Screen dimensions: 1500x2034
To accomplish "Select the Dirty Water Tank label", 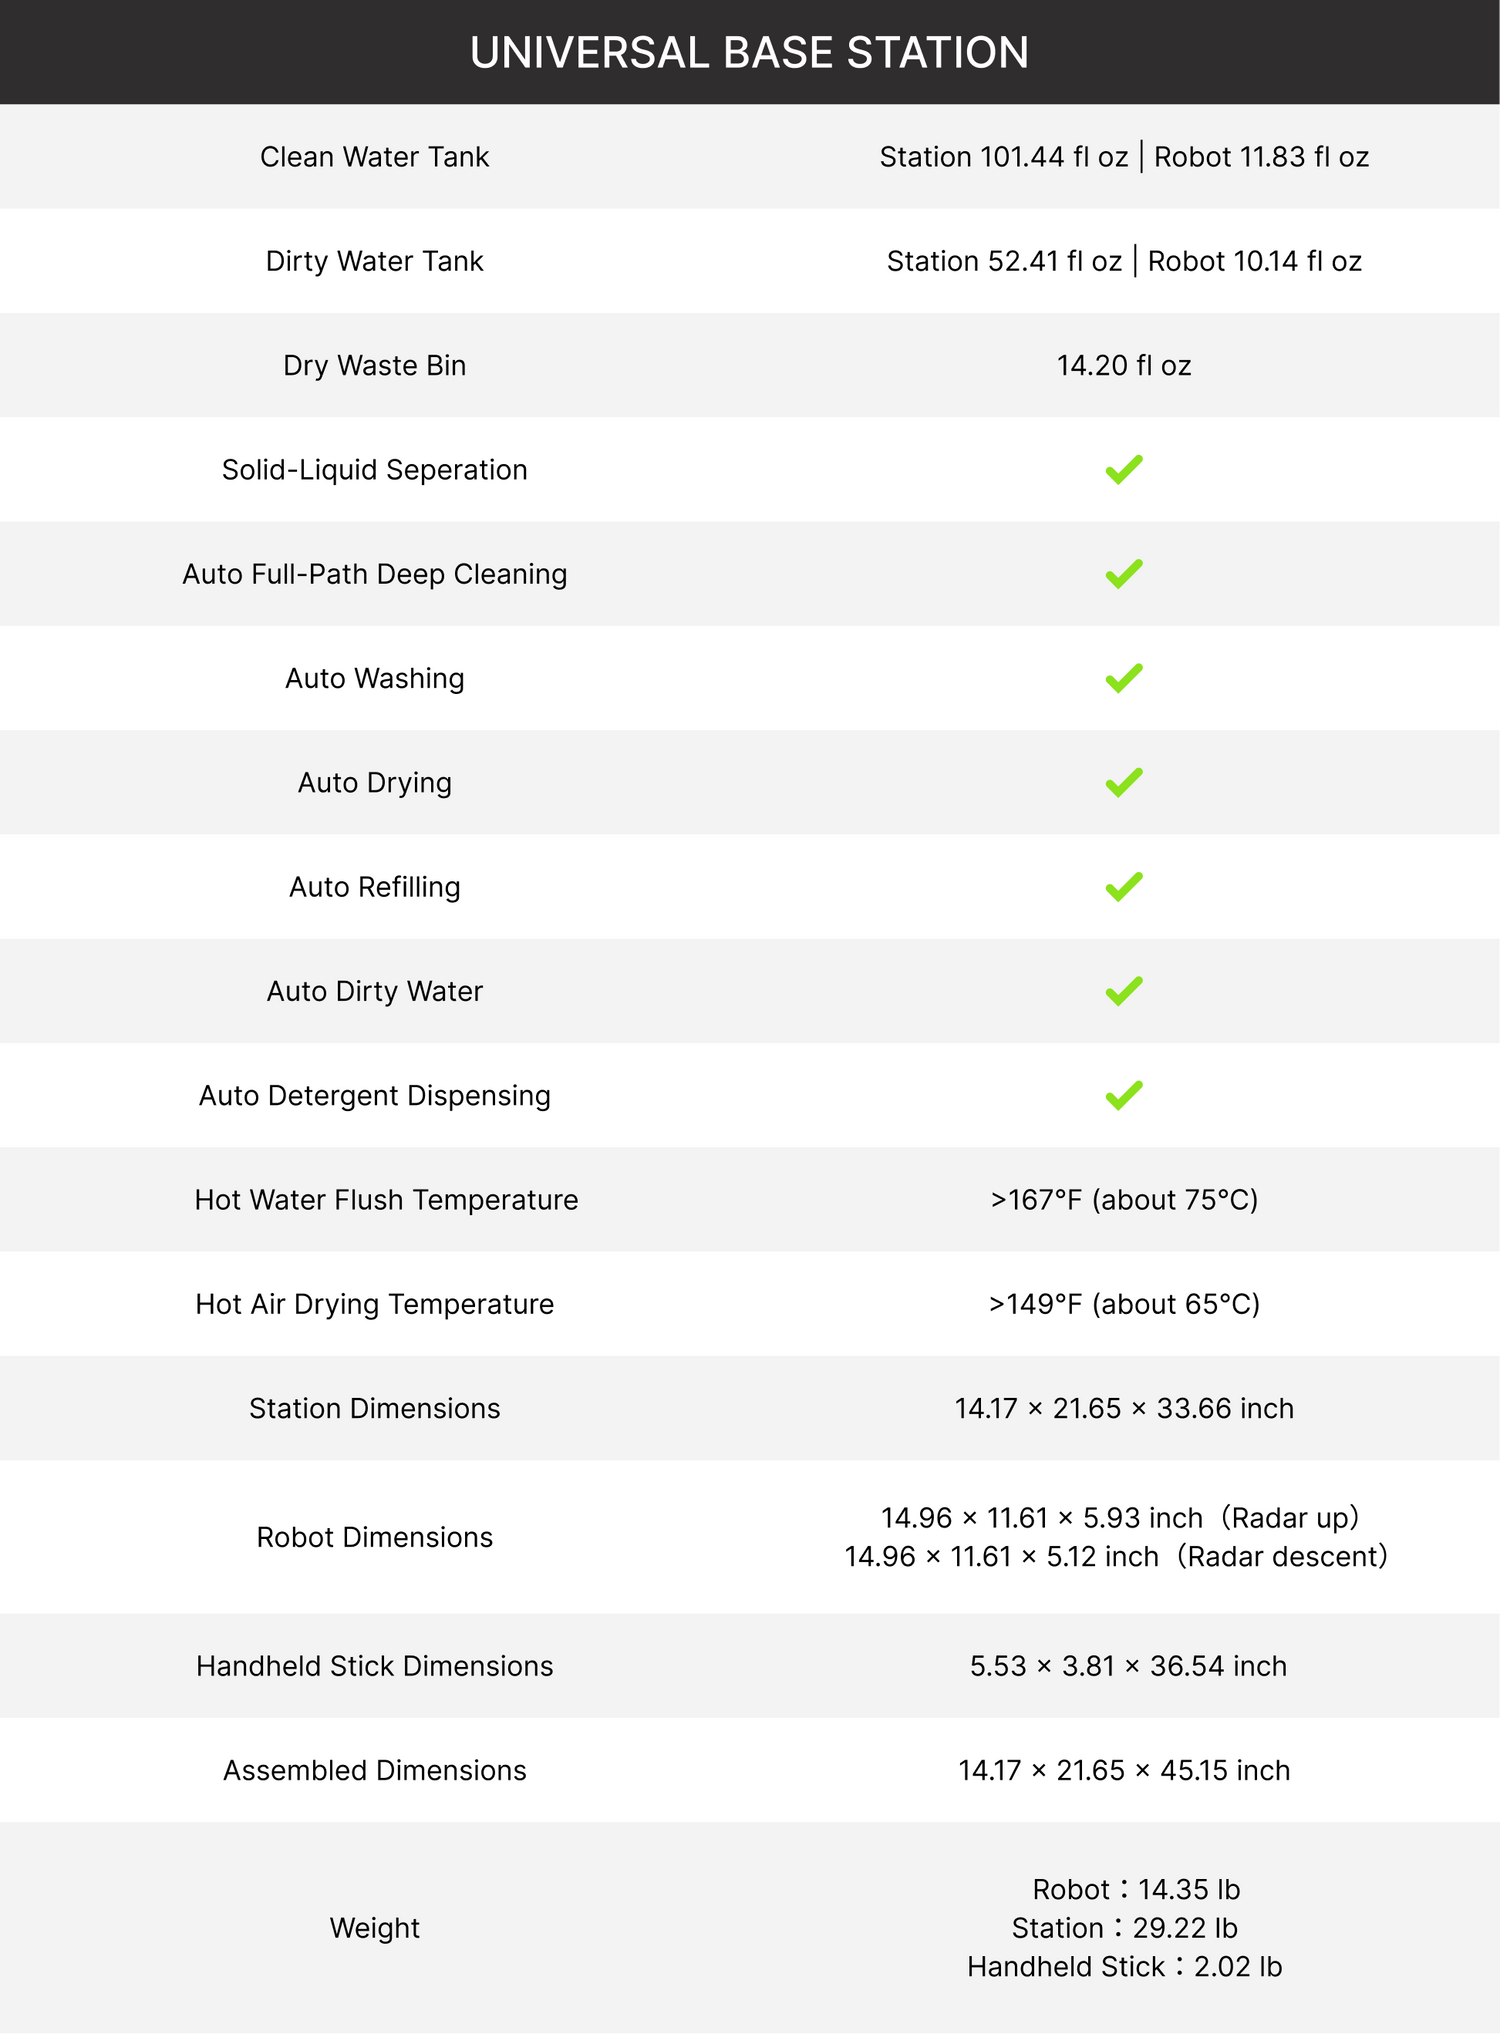I will pos(374,261).
